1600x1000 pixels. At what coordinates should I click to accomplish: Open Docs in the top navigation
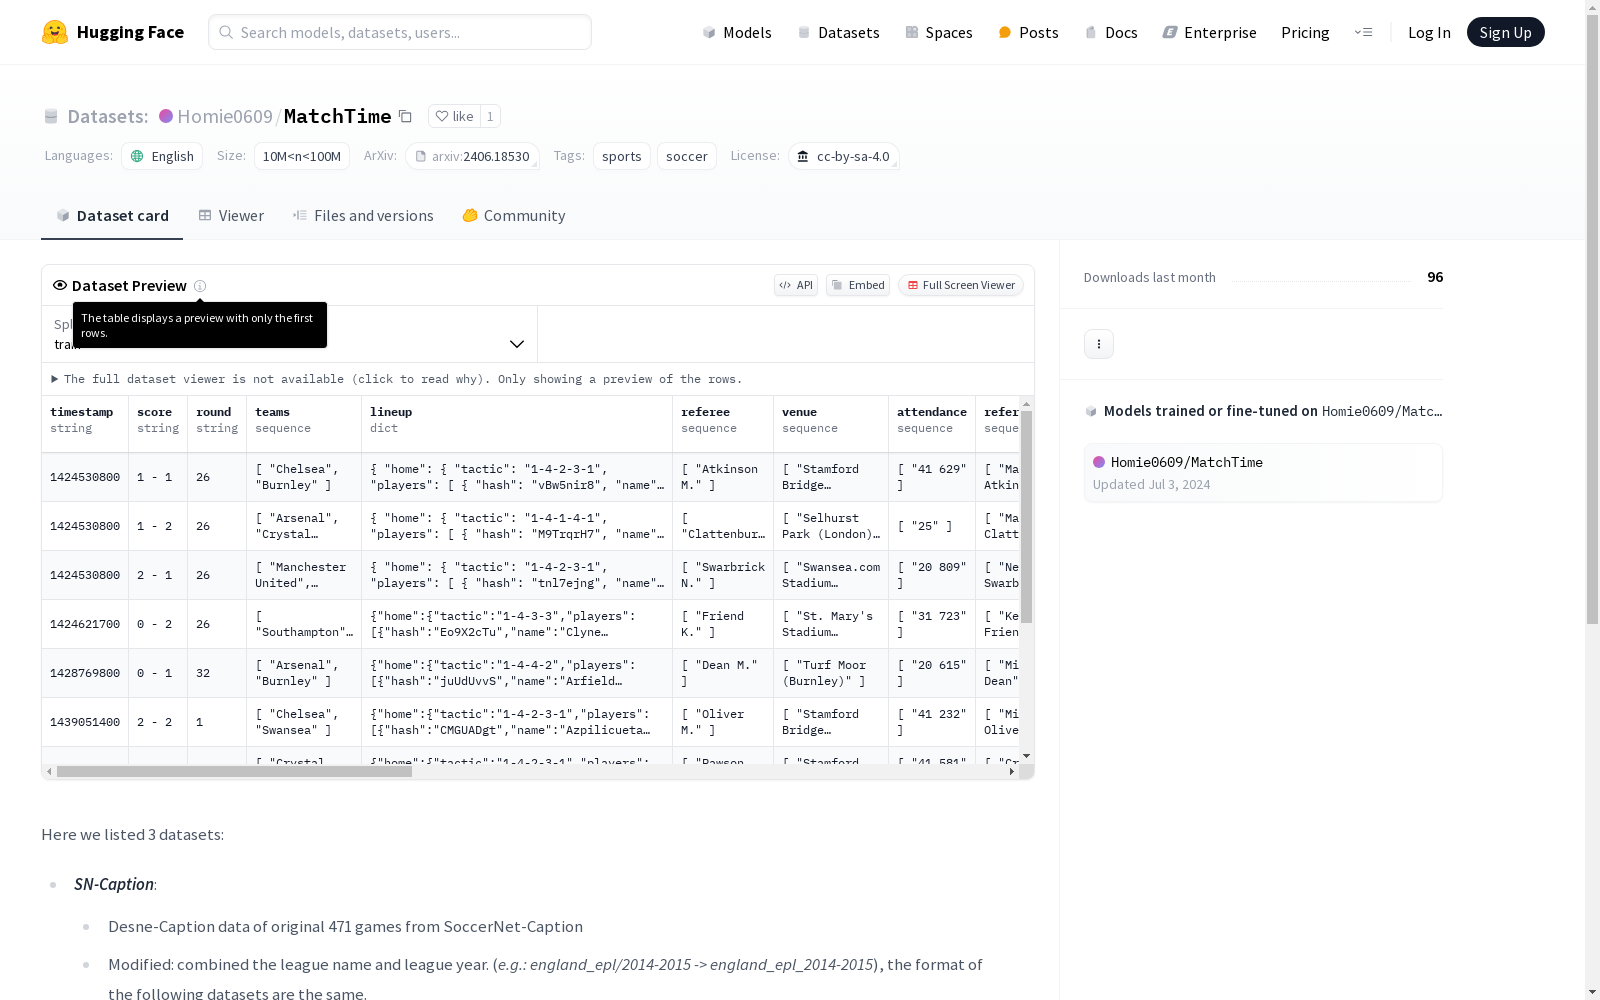[x=1111, y=32]
